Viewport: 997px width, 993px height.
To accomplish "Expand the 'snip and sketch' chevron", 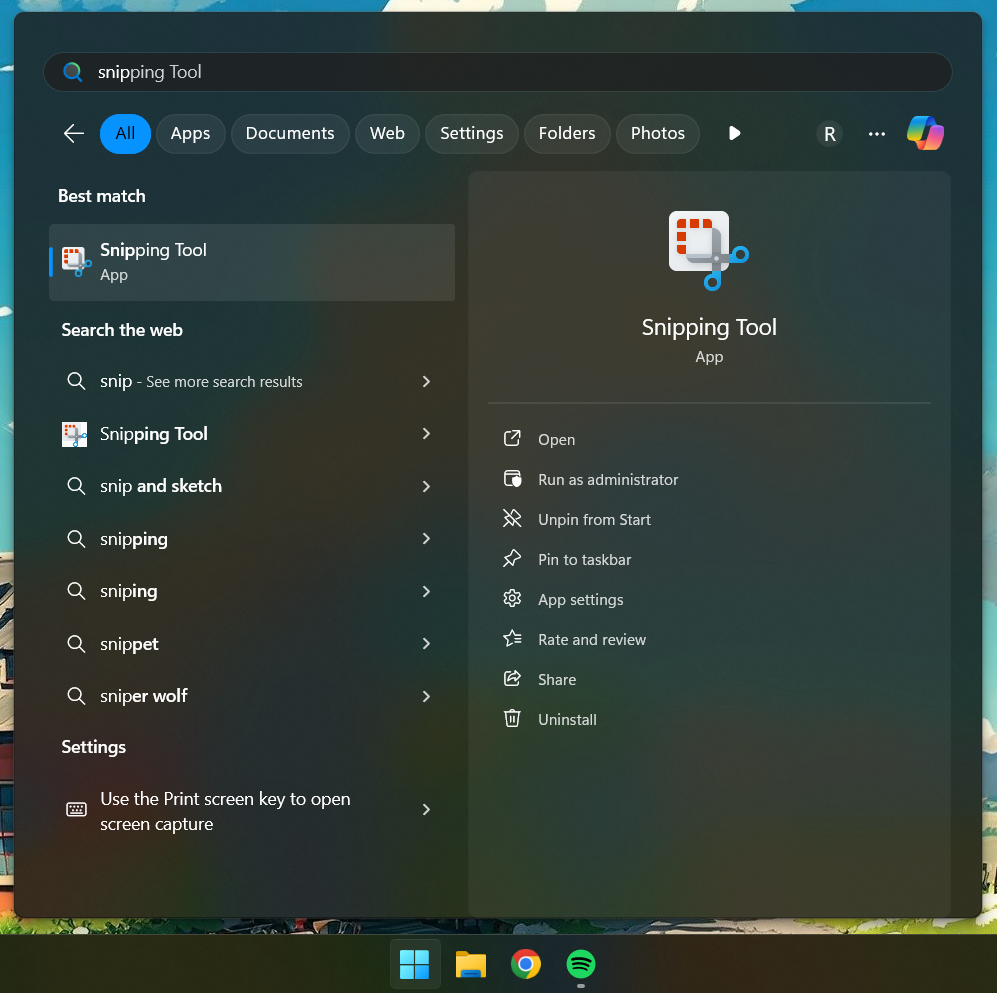I will (x=426, y=486).
